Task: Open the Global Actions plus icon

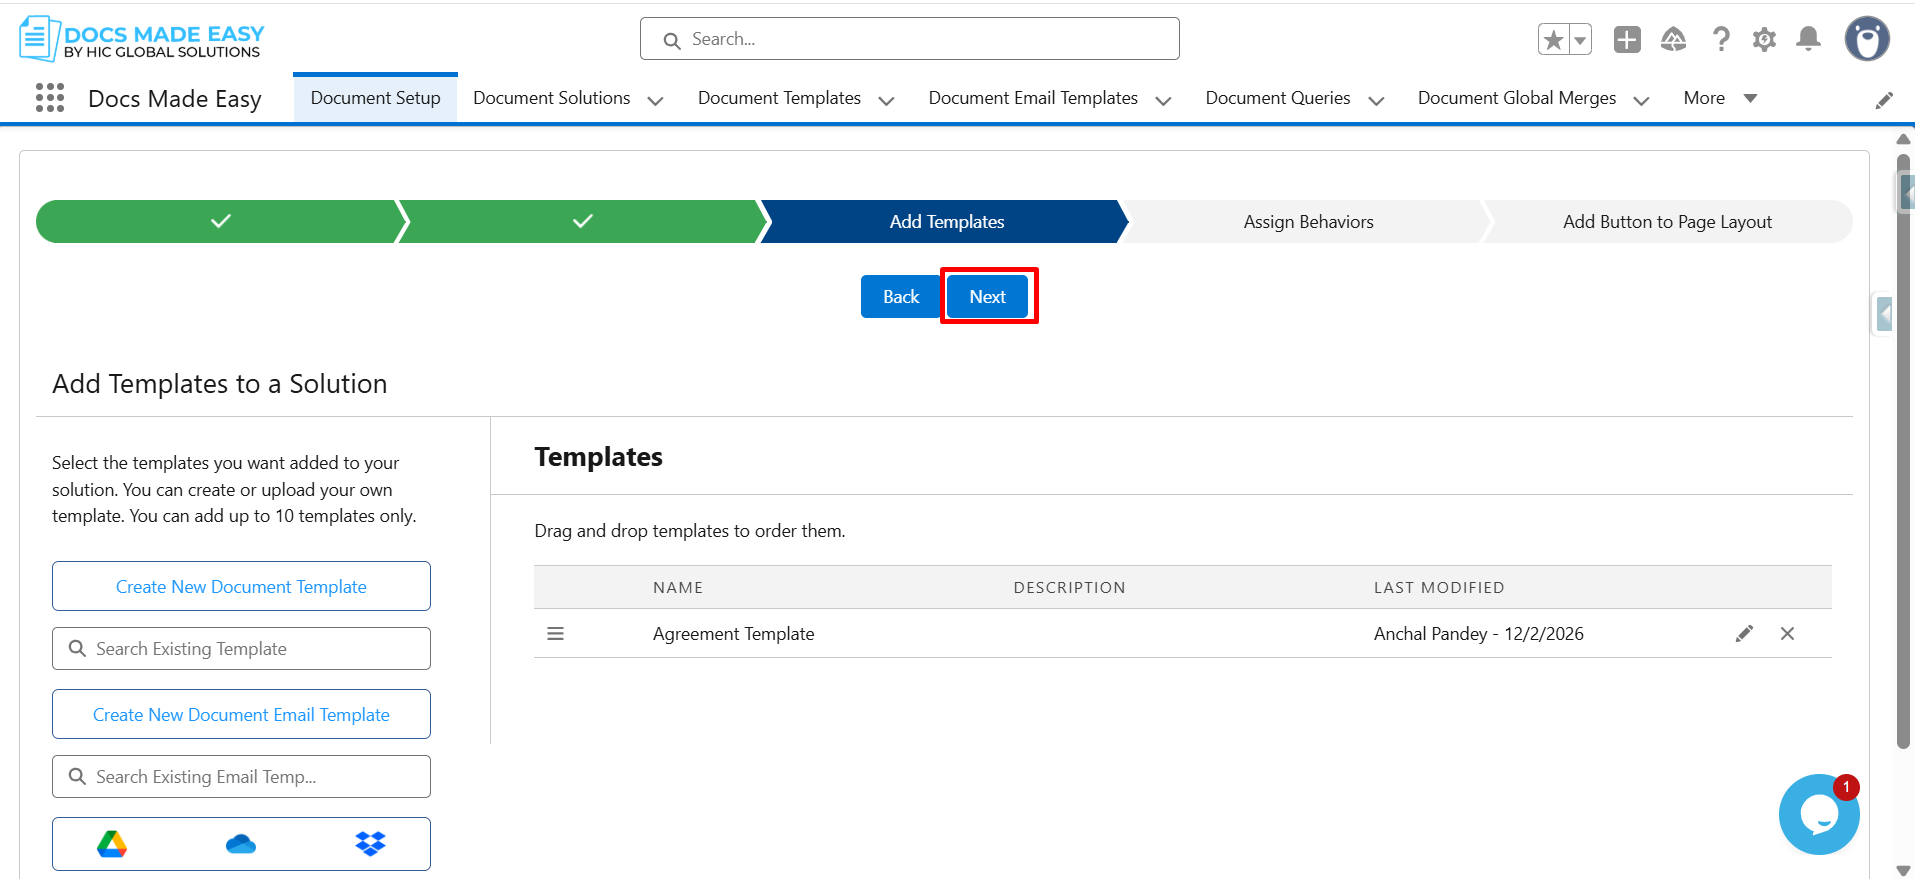Action: [x=1627, y=40]
